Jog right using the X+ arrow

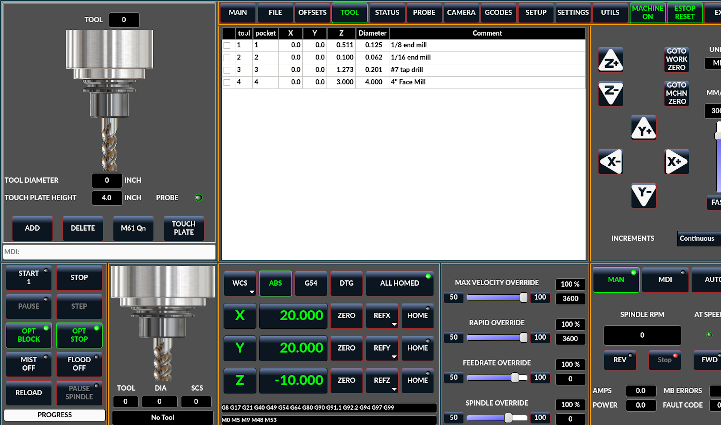677,162
